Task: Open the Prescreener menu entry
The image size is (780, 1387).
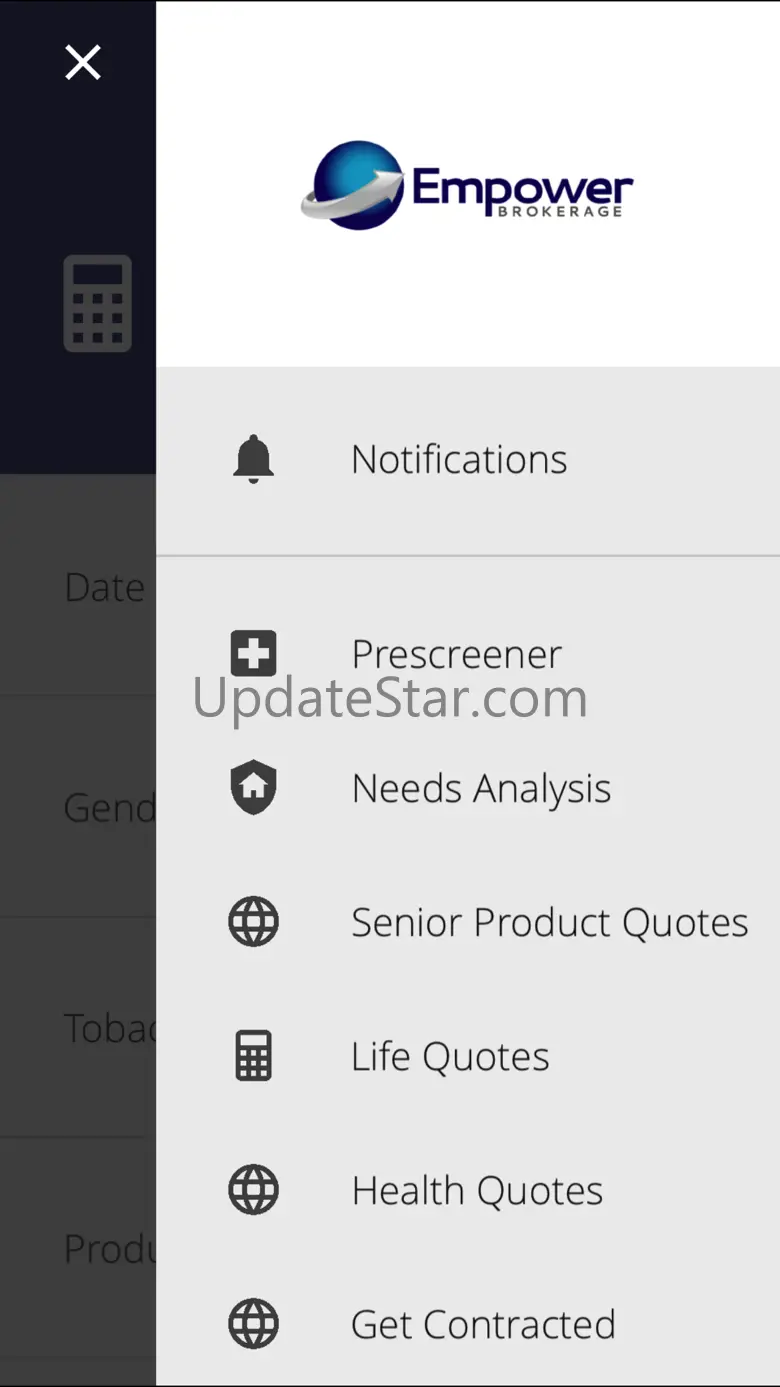Action: click(x=456, y=655)
